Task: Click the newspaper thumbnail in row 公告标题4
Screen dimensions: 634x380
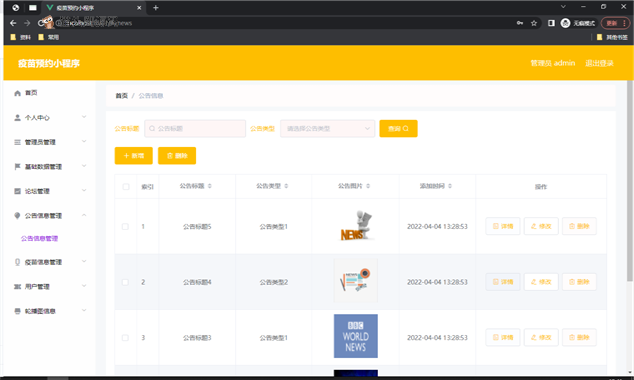Action: 356,281
